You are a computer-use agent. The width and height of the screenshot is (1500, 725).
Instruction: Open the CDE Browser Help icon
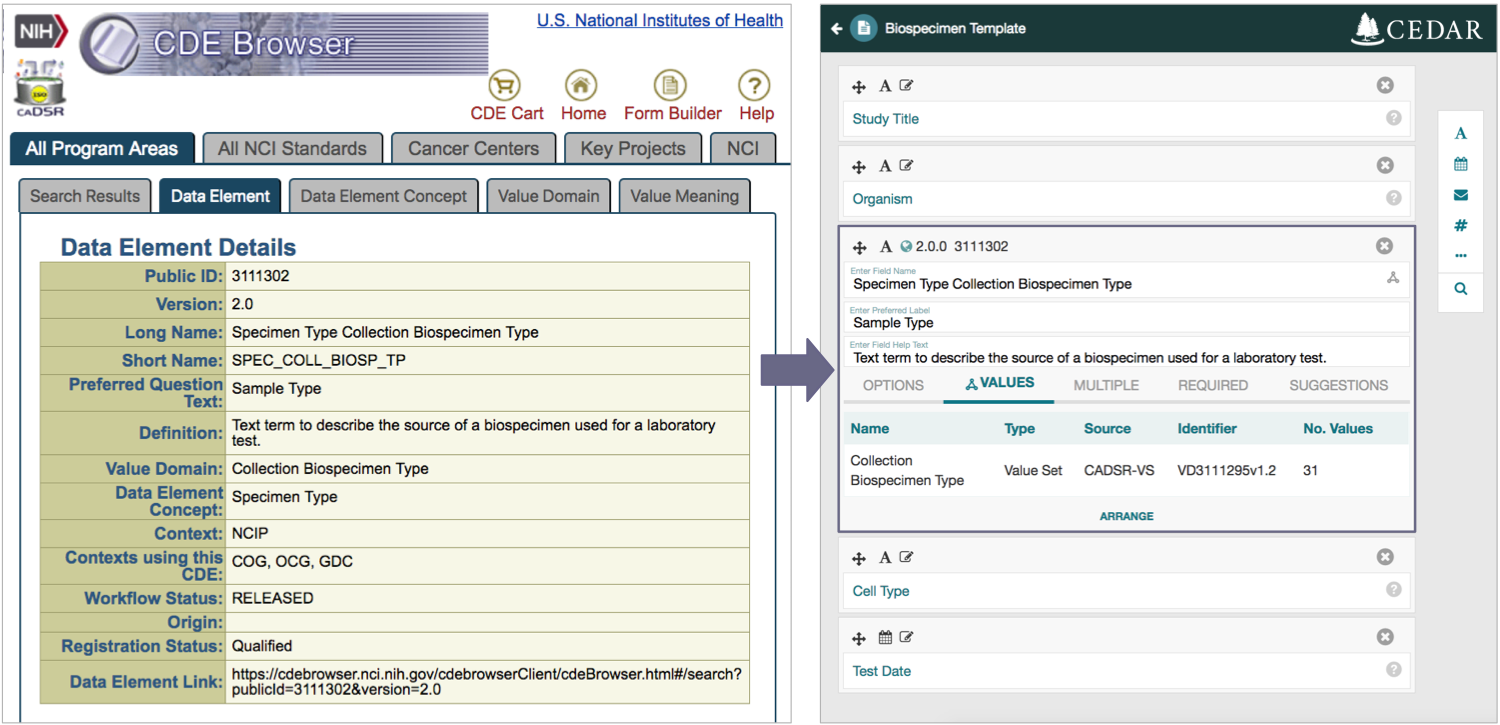[x=755, y=86]
